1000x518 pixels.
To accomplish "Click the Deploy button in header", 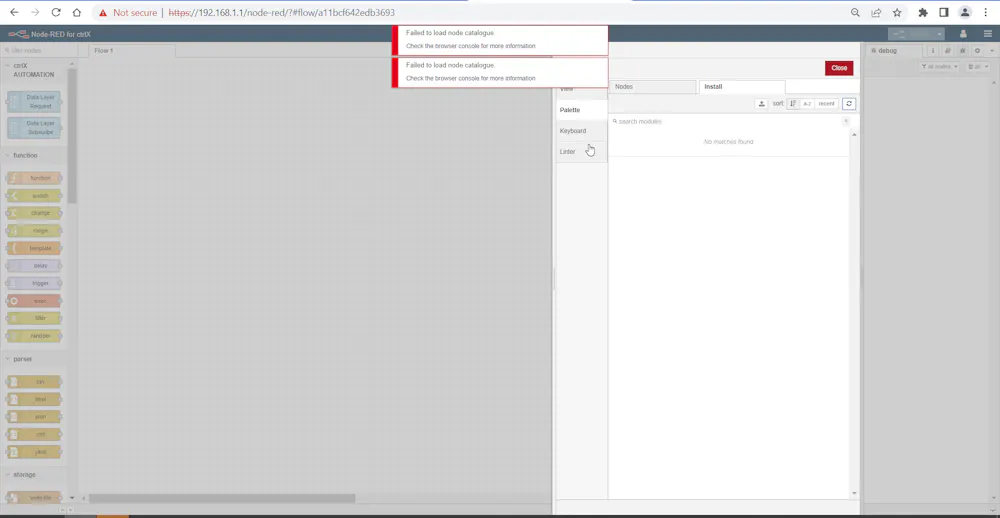I will [911, 34].
